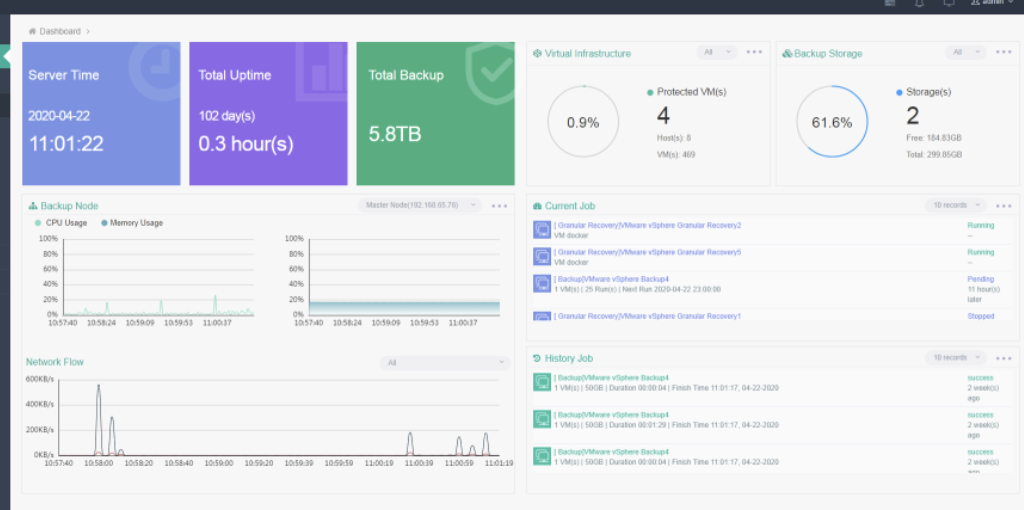This screenshot has height=510, width=1024.
Task: Open Network Flow 'All' dropdown
Action: click(x=444, y=363)
